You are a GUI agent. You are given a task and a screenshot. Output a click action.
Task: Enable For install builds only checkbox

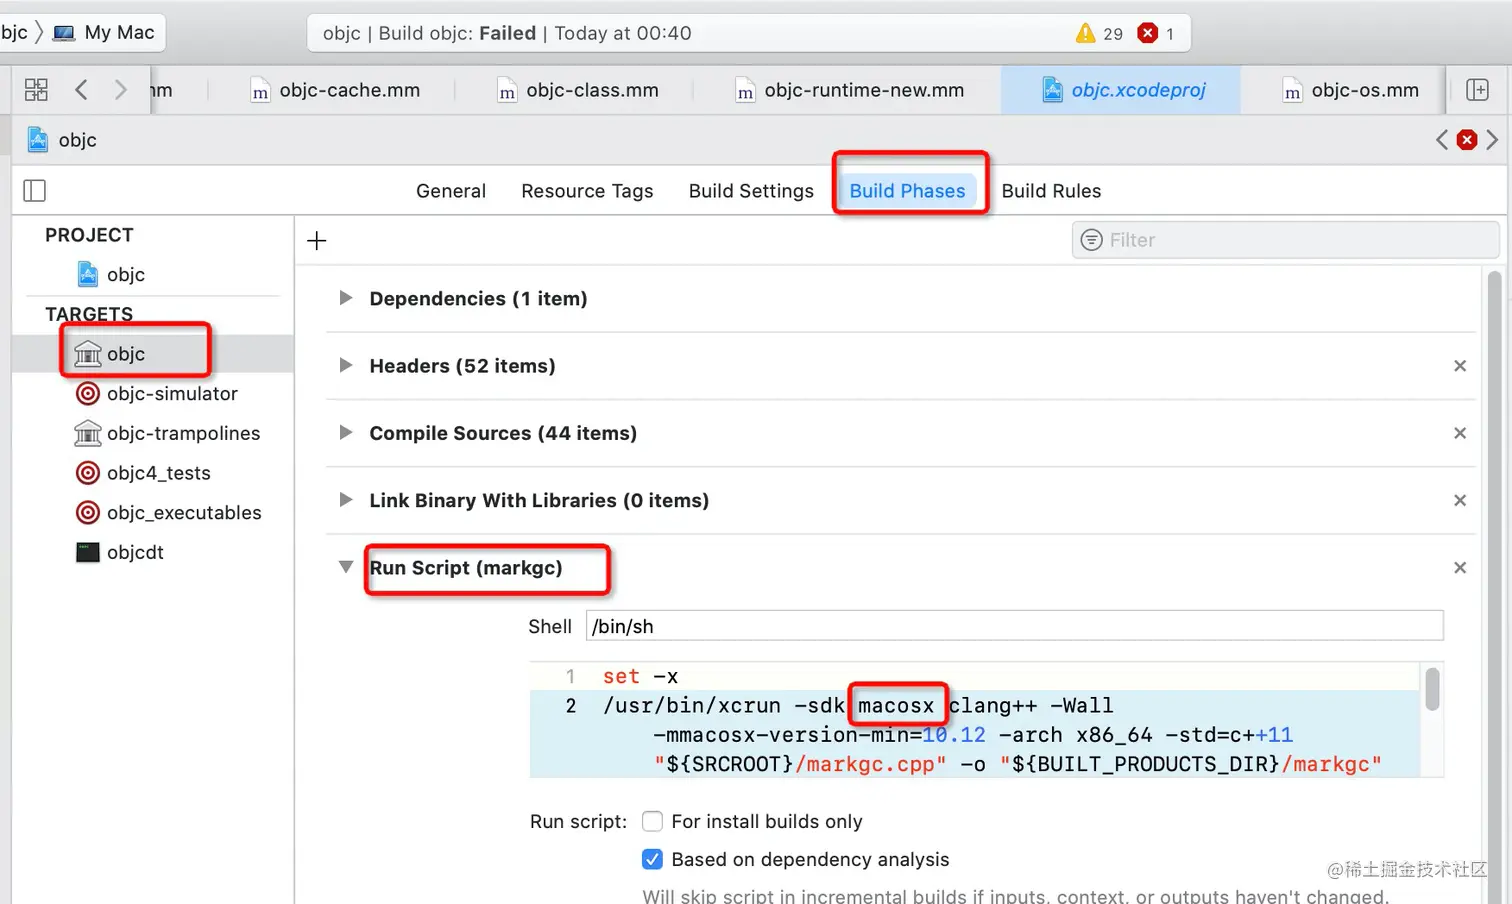pos(652,821)
